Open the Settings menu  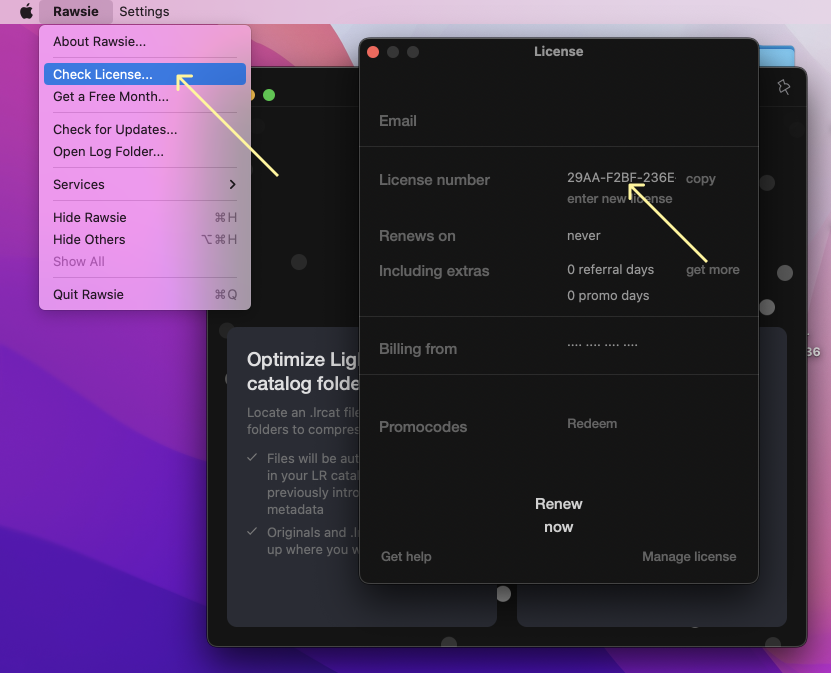144,11
